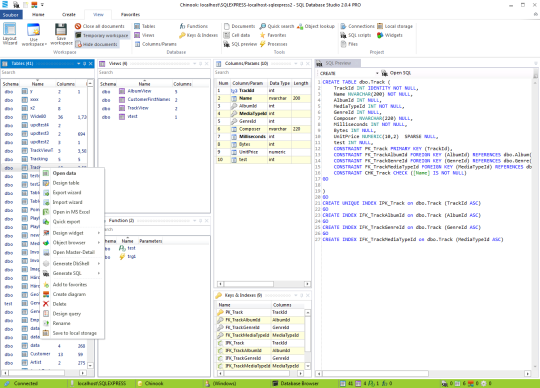Close all documents in ribbon

point(100,26)
